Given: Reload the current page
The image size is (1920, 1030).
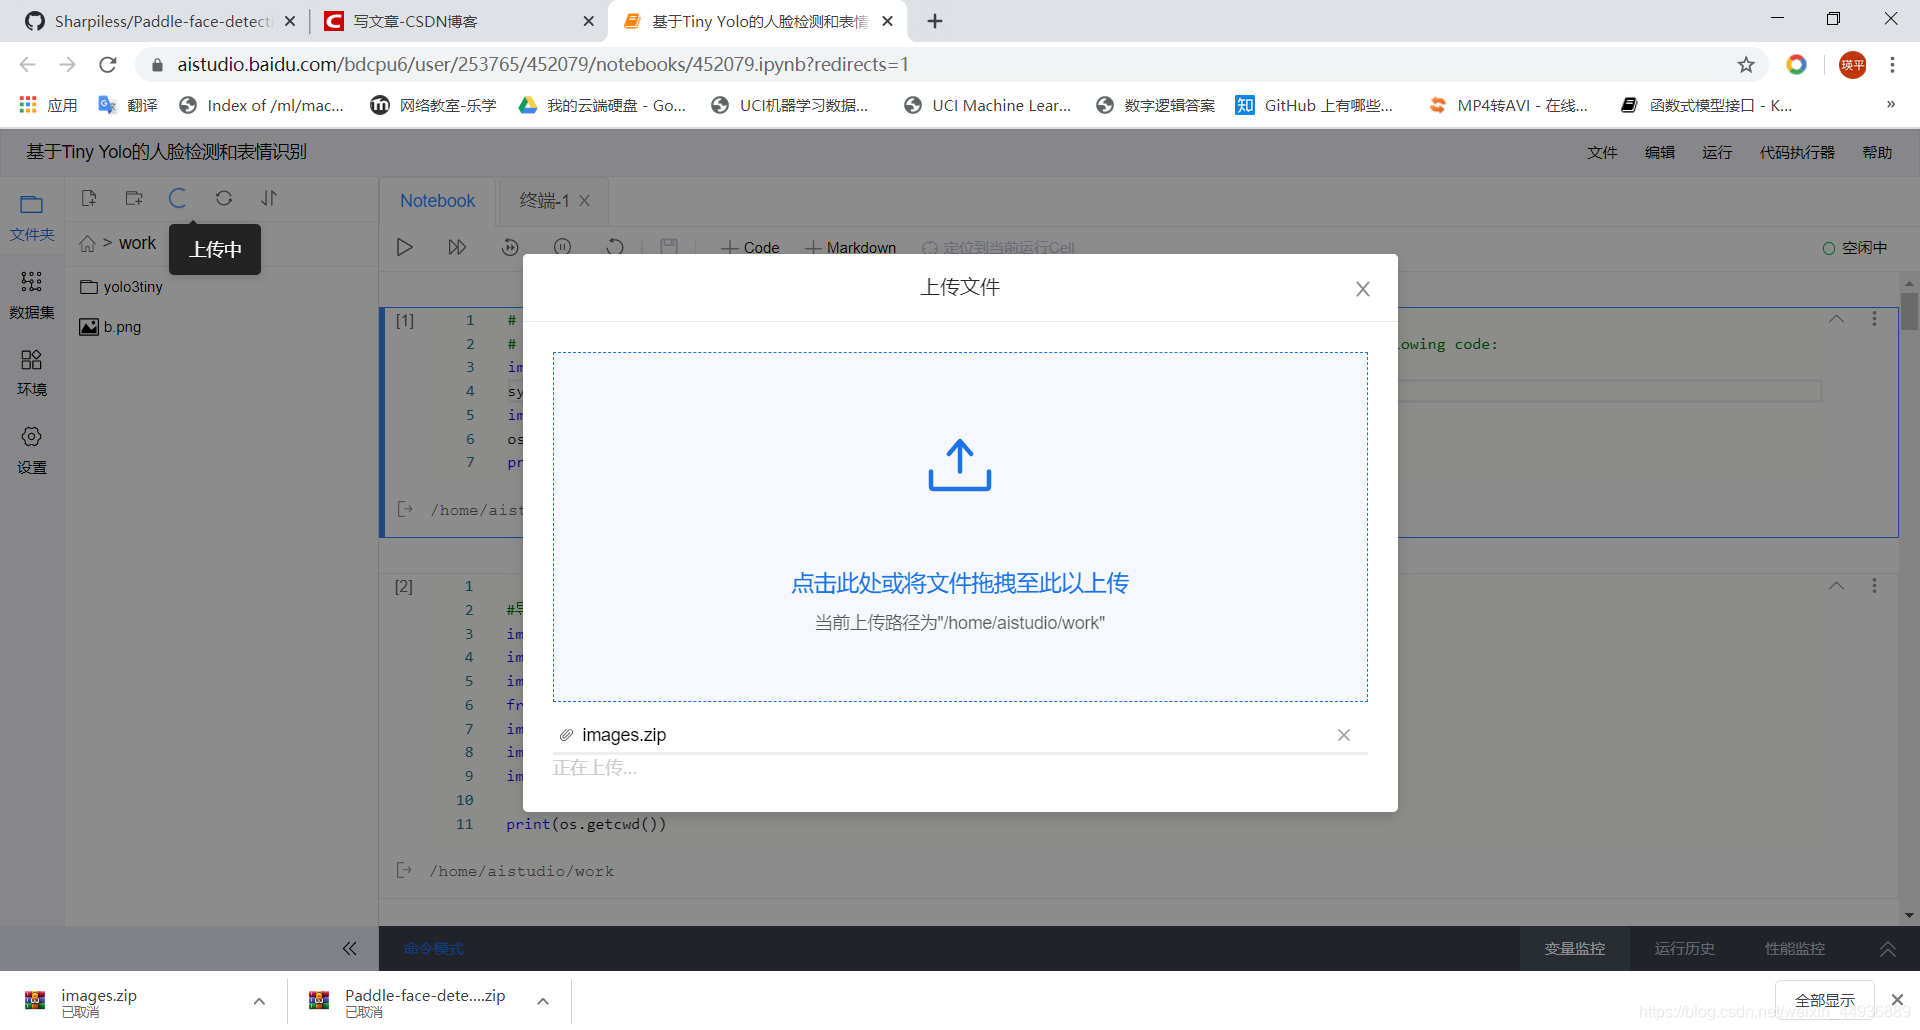Looking at the screenshot, I should pos(108,65).
